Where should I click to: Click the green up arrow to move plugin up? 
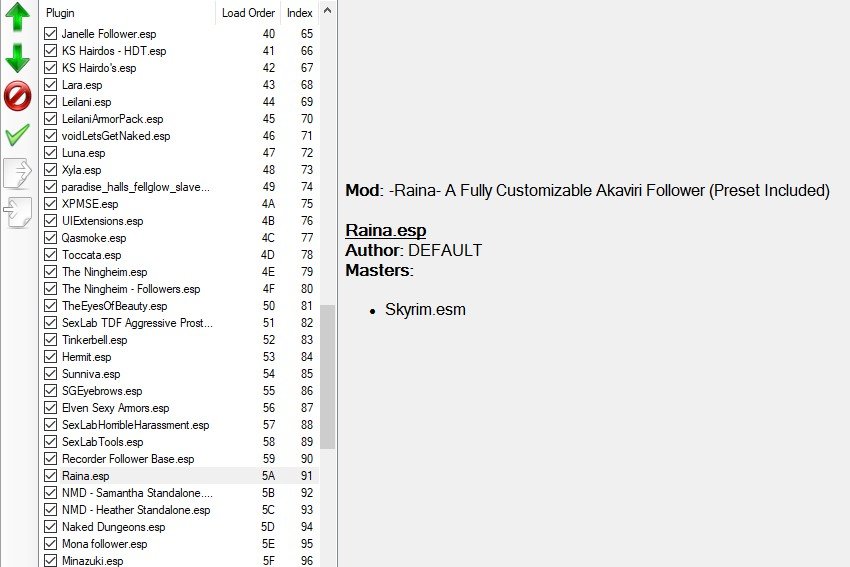pos(17,16)
